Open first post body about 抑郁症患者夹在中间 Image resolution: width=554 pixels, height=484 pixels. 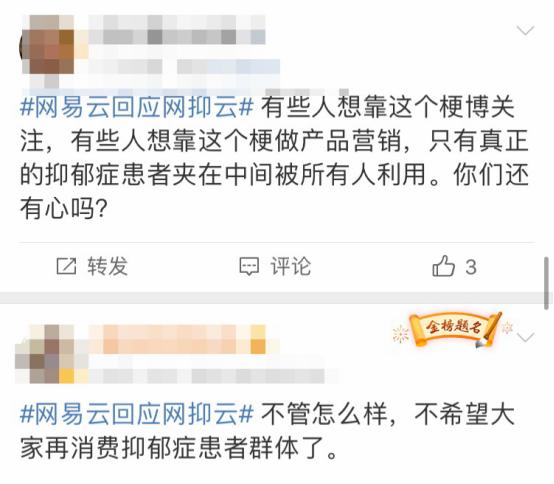pyautogui.click(x=275, y=158)
